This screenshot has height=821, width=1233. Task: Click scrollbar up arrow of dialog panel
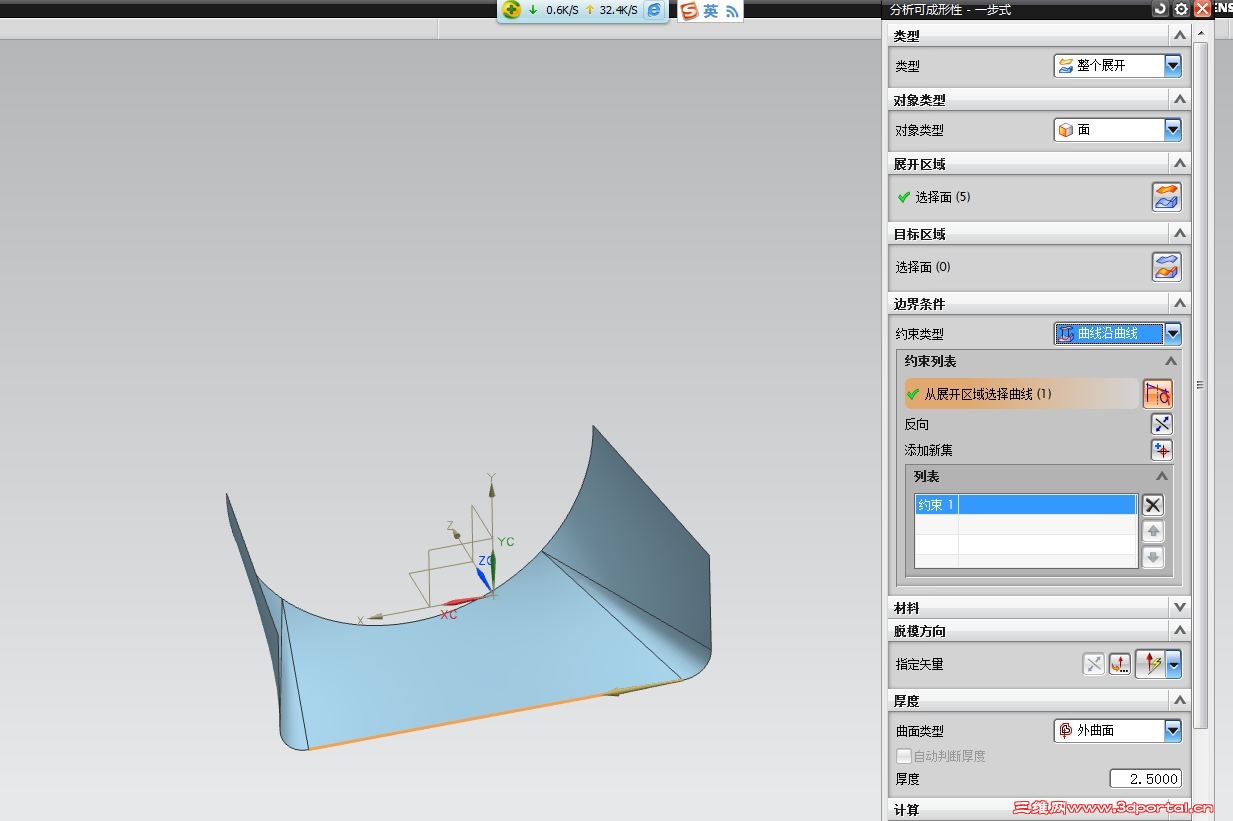pos(1201,33)
